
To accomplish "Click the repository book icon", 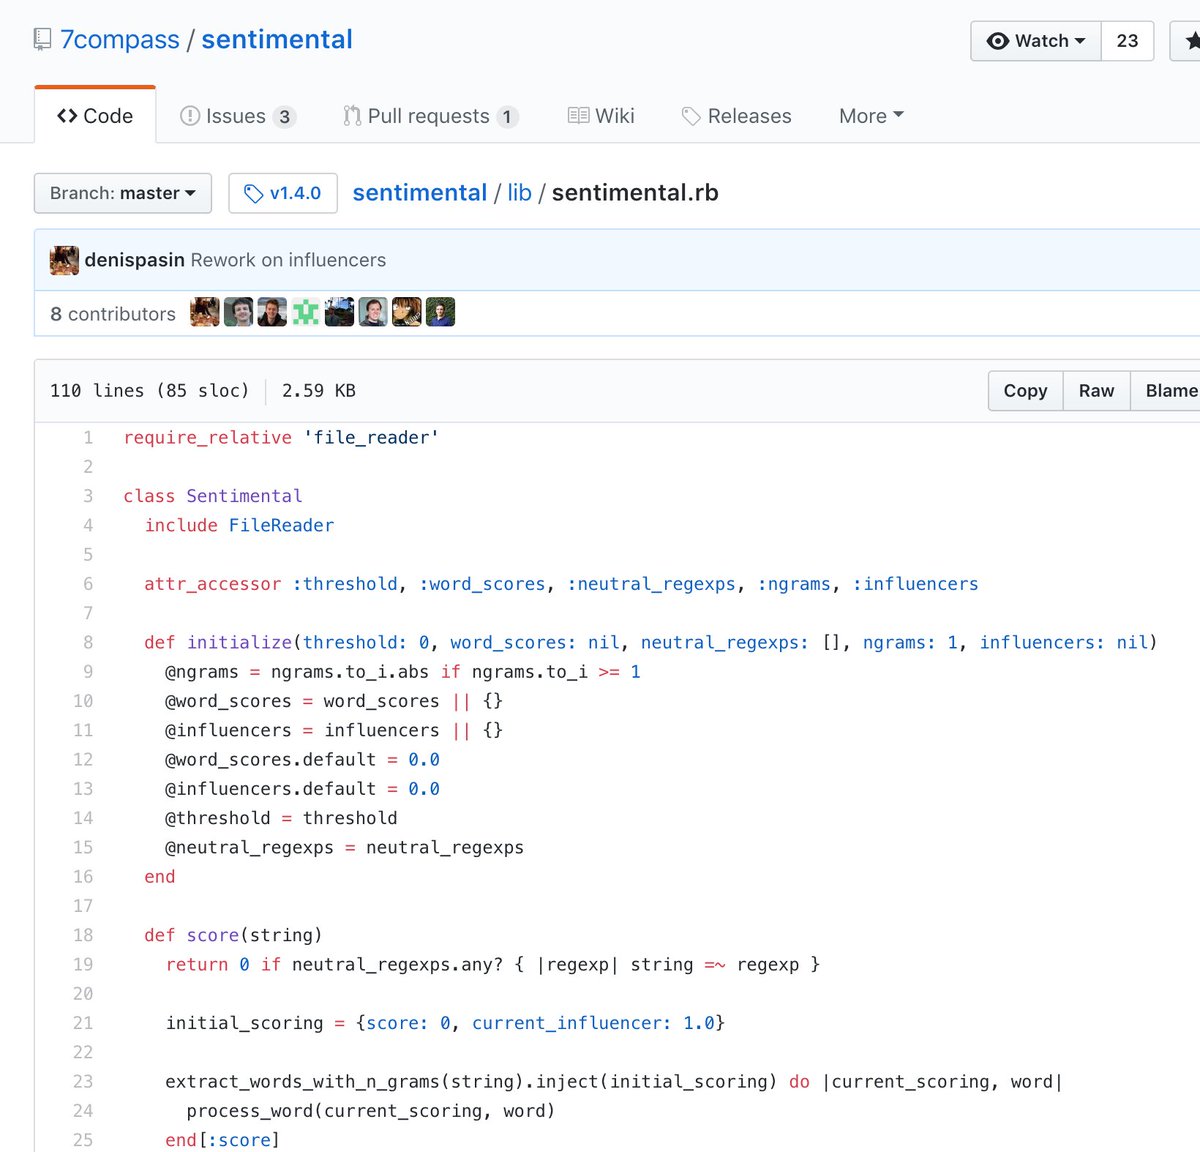I will [x=42, y=40].
